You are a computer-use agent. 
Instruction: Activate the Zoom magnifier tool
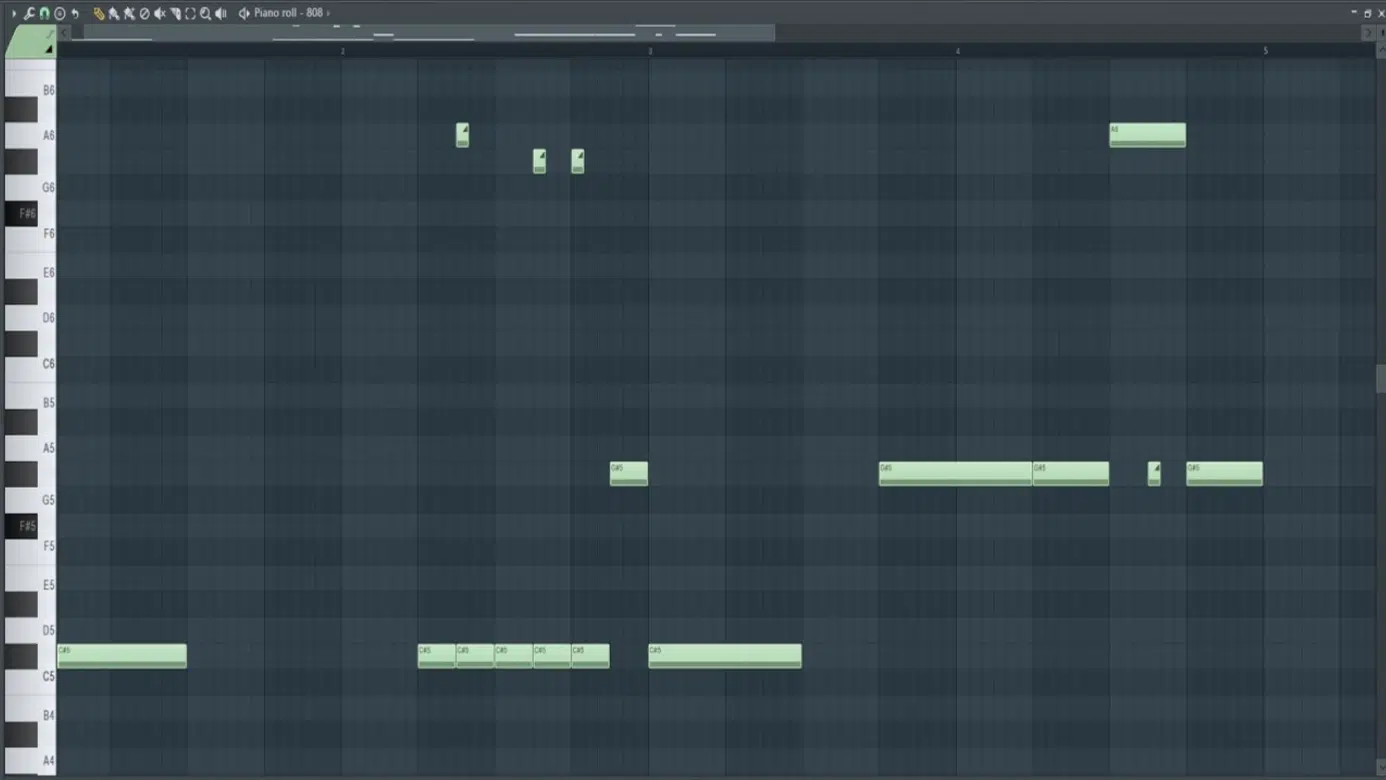click(x=205, y=13)
